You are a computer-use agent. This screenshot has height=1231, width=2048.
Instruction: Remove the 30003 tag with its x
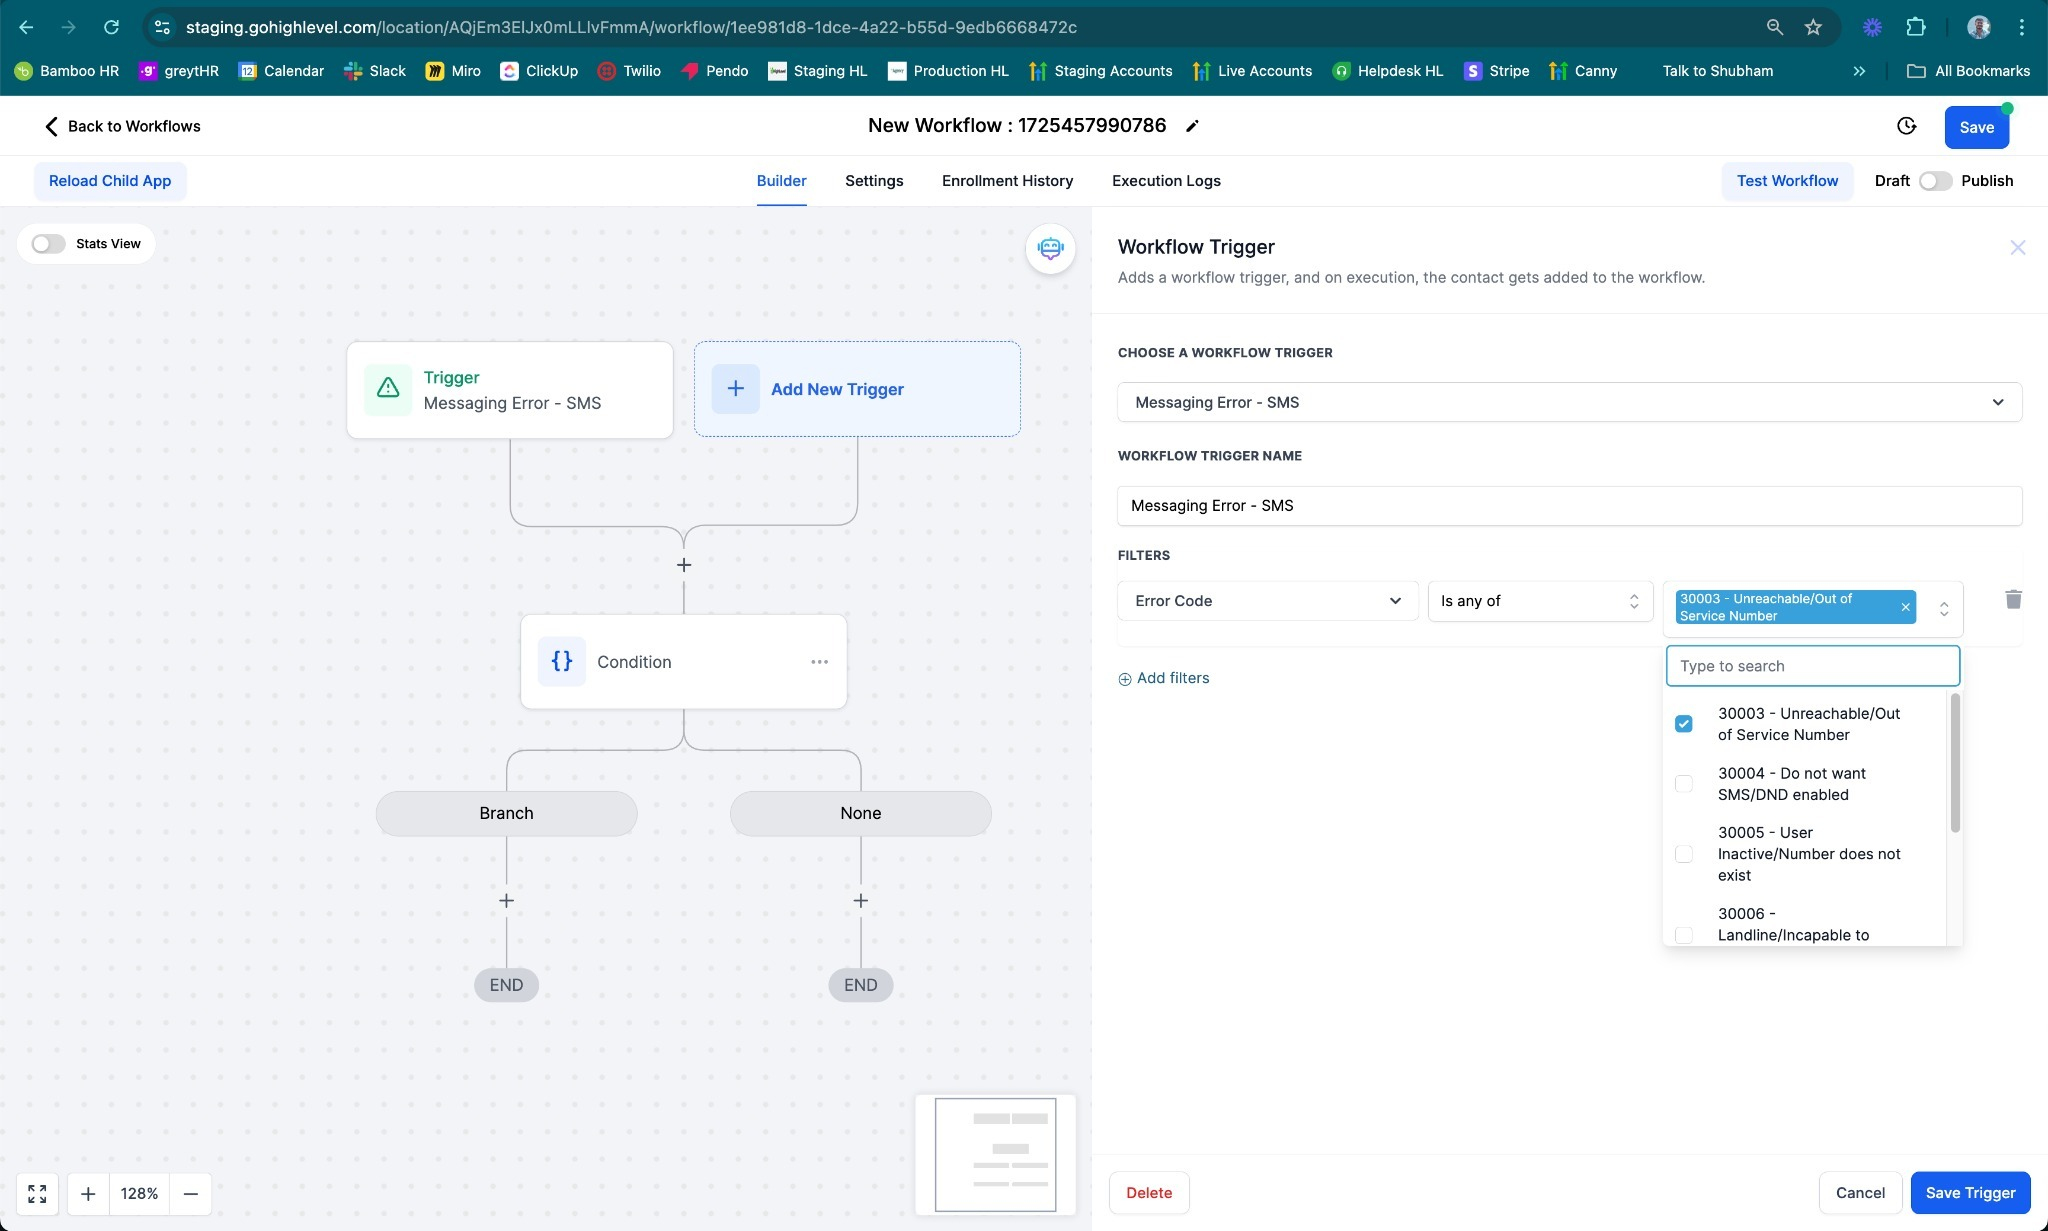(1905, 607)
